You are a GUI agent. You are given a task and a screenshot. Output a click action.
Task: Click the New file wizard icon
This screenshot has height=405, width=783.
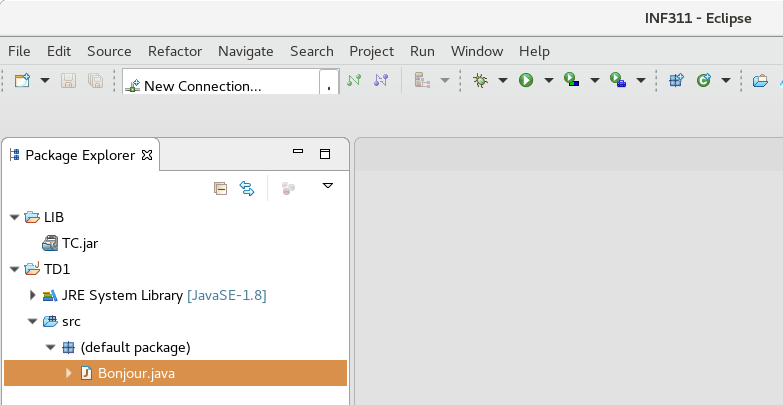pos(22,80)
